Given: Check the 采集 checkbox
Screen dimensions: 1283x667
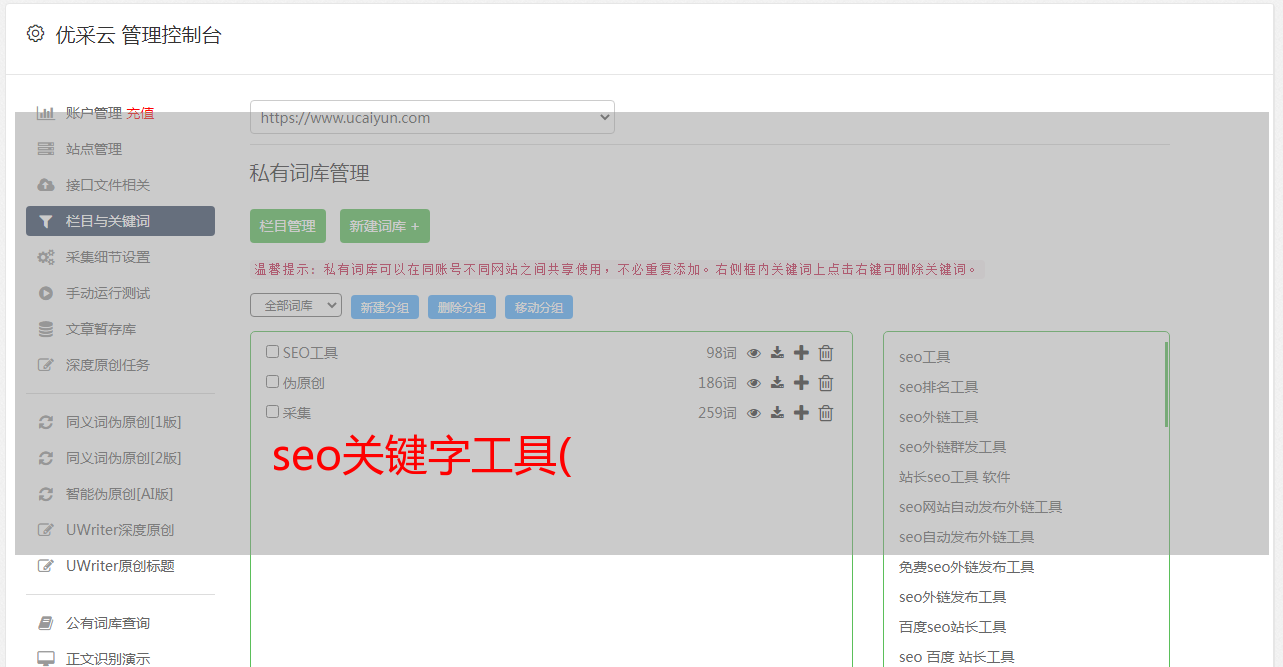Looking at the screenshot, I should [272, 412].
